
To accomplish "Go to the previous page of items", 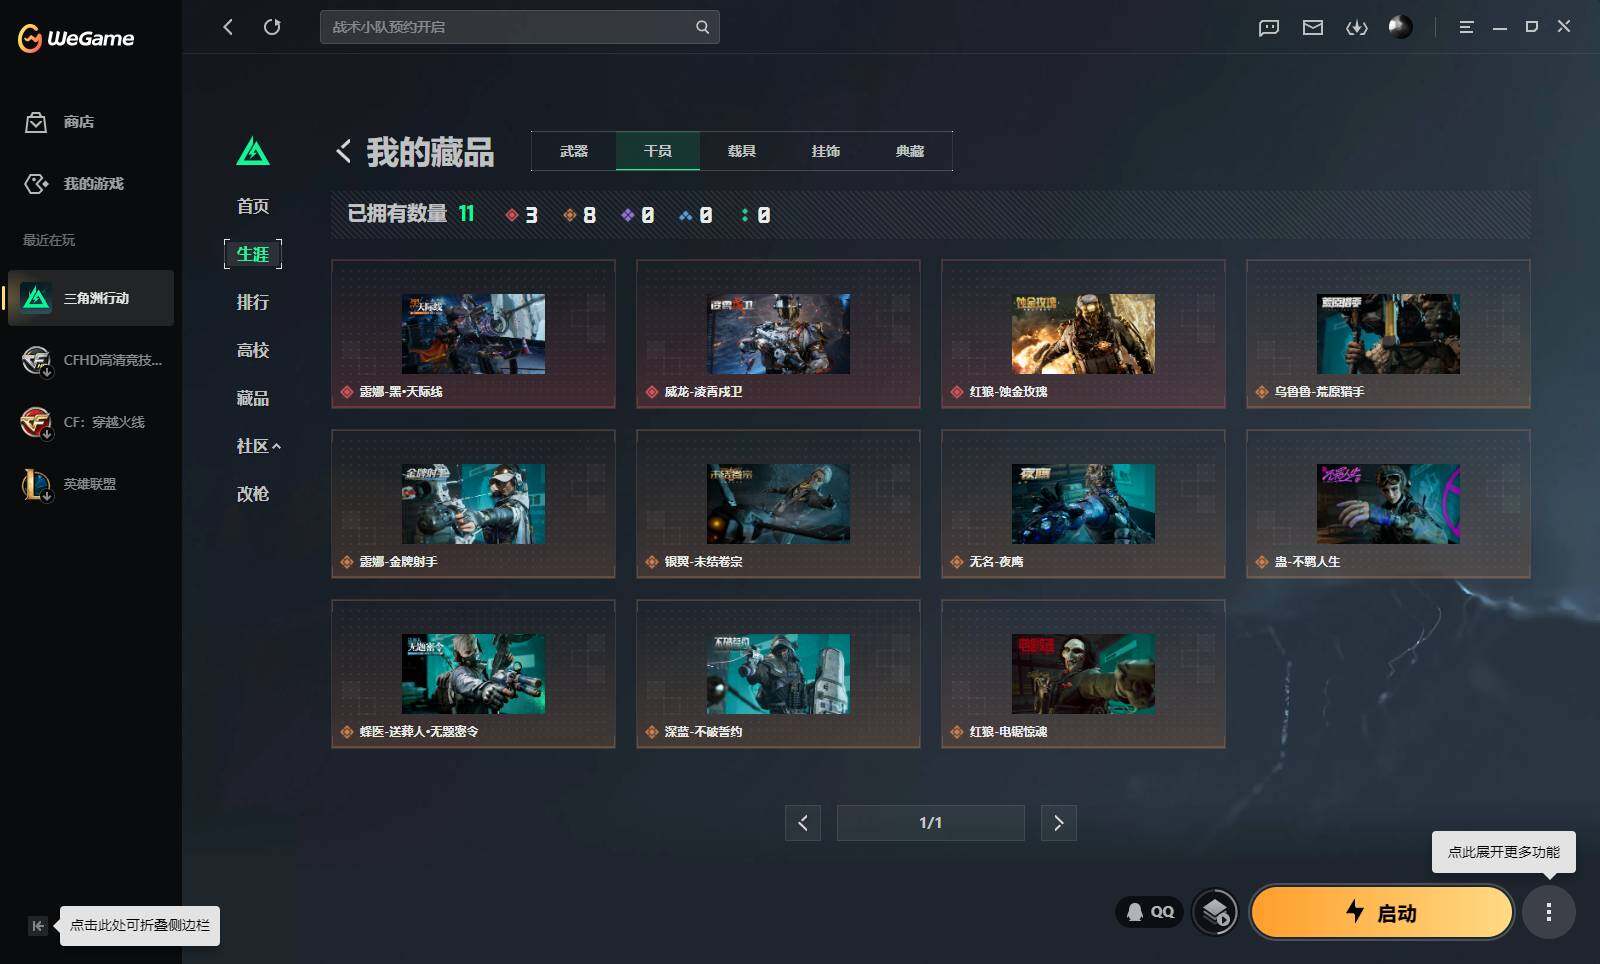I will click(803, 823).
